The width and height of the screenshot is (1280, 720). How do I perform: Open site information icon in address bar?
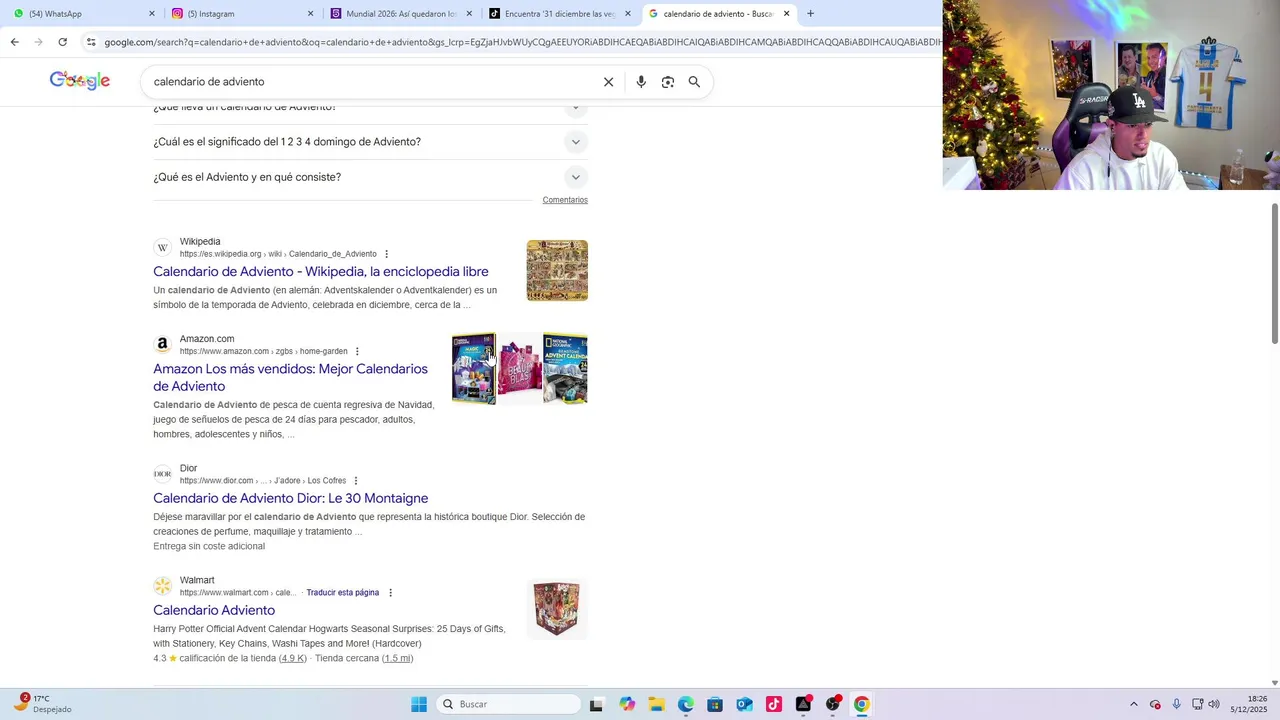tap(91, 42)
